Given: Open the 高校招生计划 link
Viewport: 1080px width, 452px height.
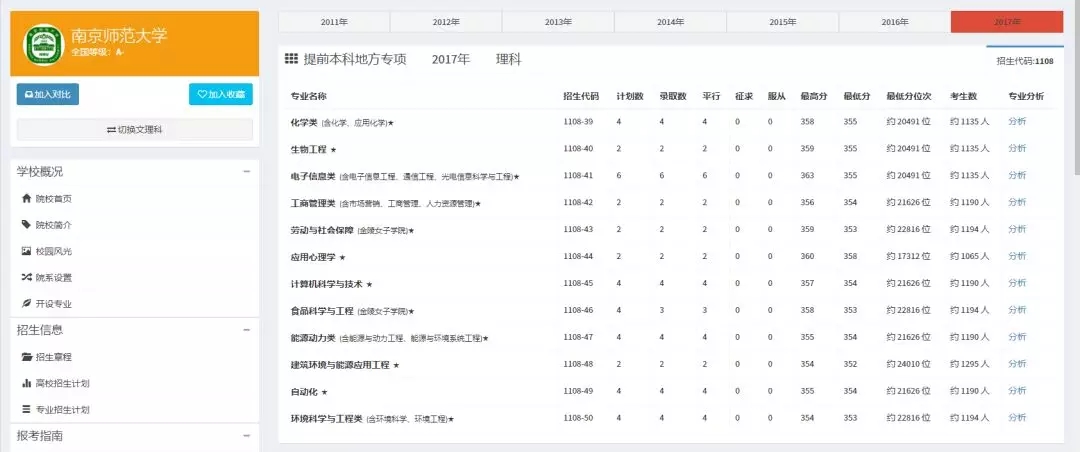Looking at the screenshot, I should click(63, 383).
